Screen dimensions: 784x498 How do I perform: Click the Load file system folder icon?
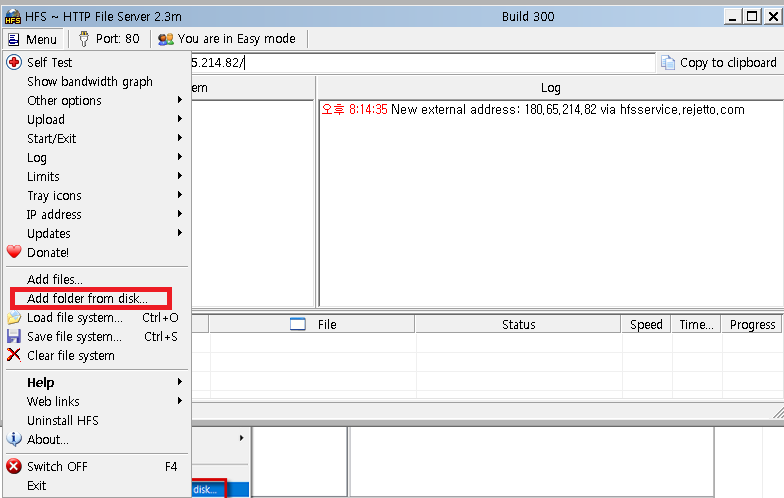(x=14, y=318)
